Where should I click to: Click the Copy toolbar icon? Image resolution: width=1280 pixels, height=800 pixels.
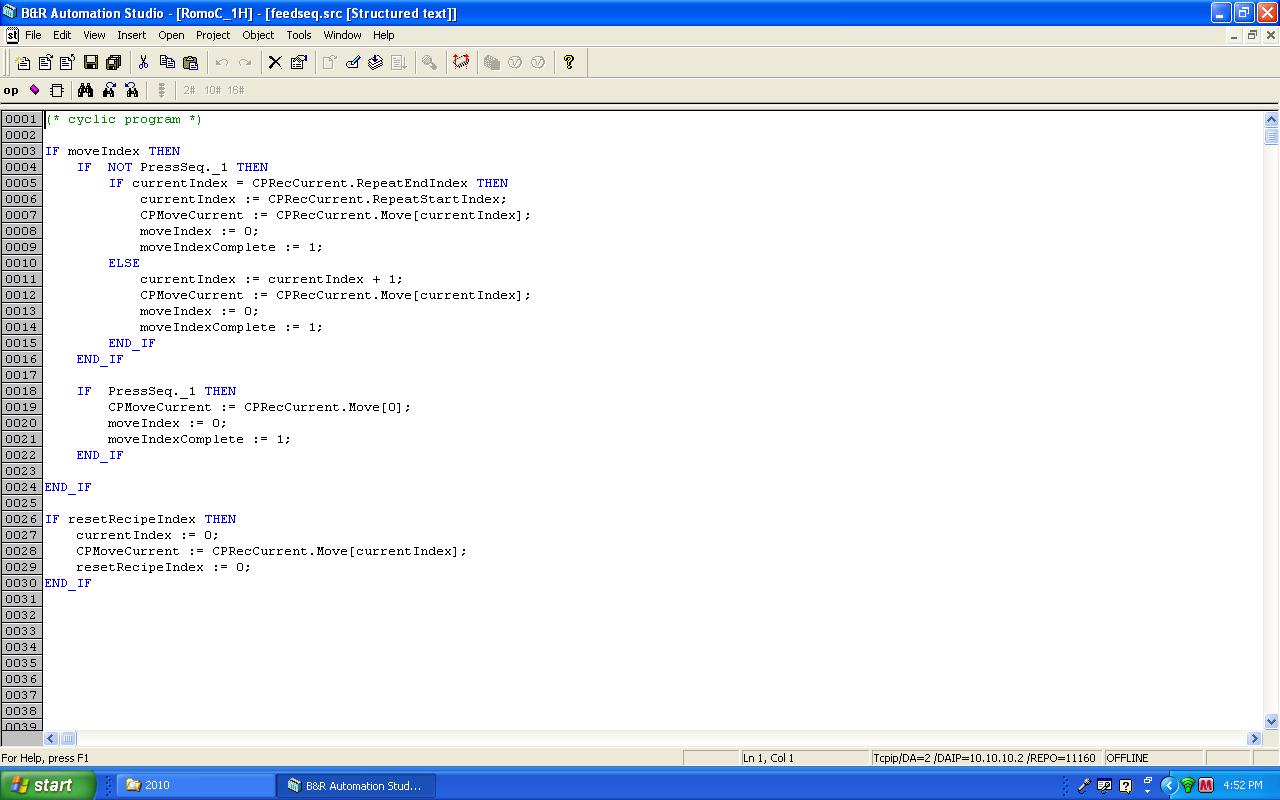[167, 62]
